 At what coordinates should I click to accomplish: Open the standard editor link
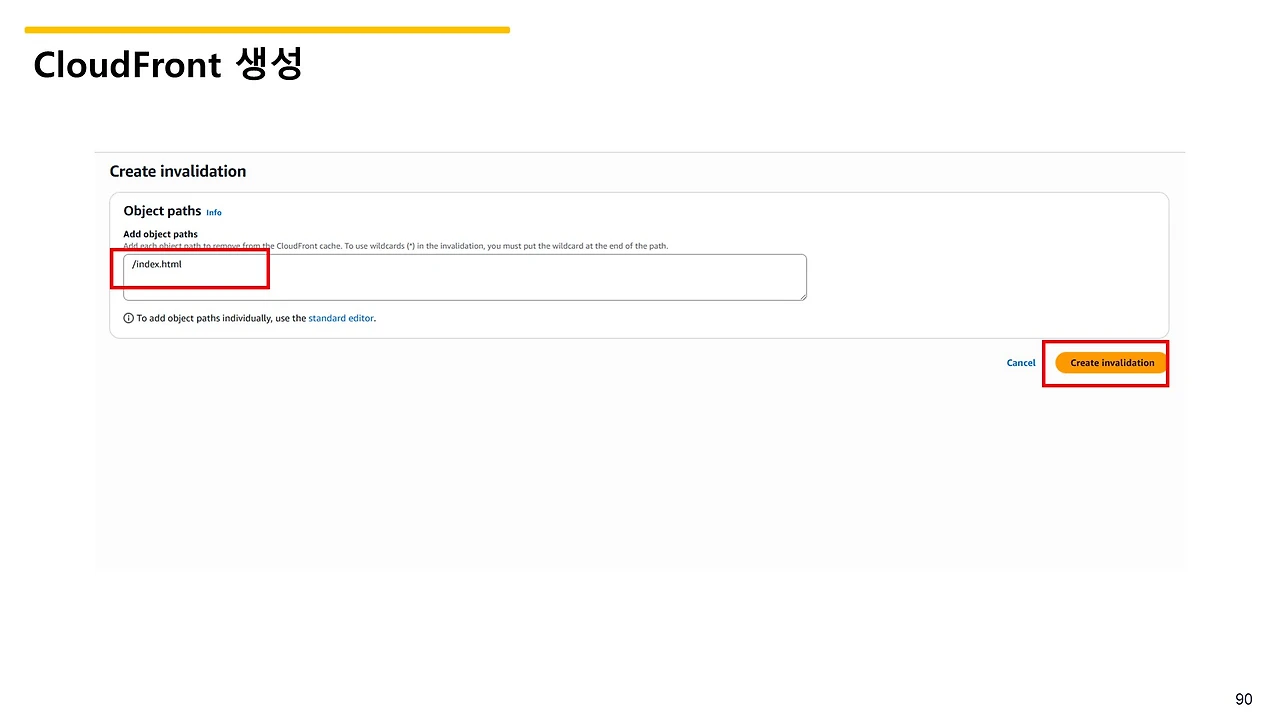coord(341,318)
